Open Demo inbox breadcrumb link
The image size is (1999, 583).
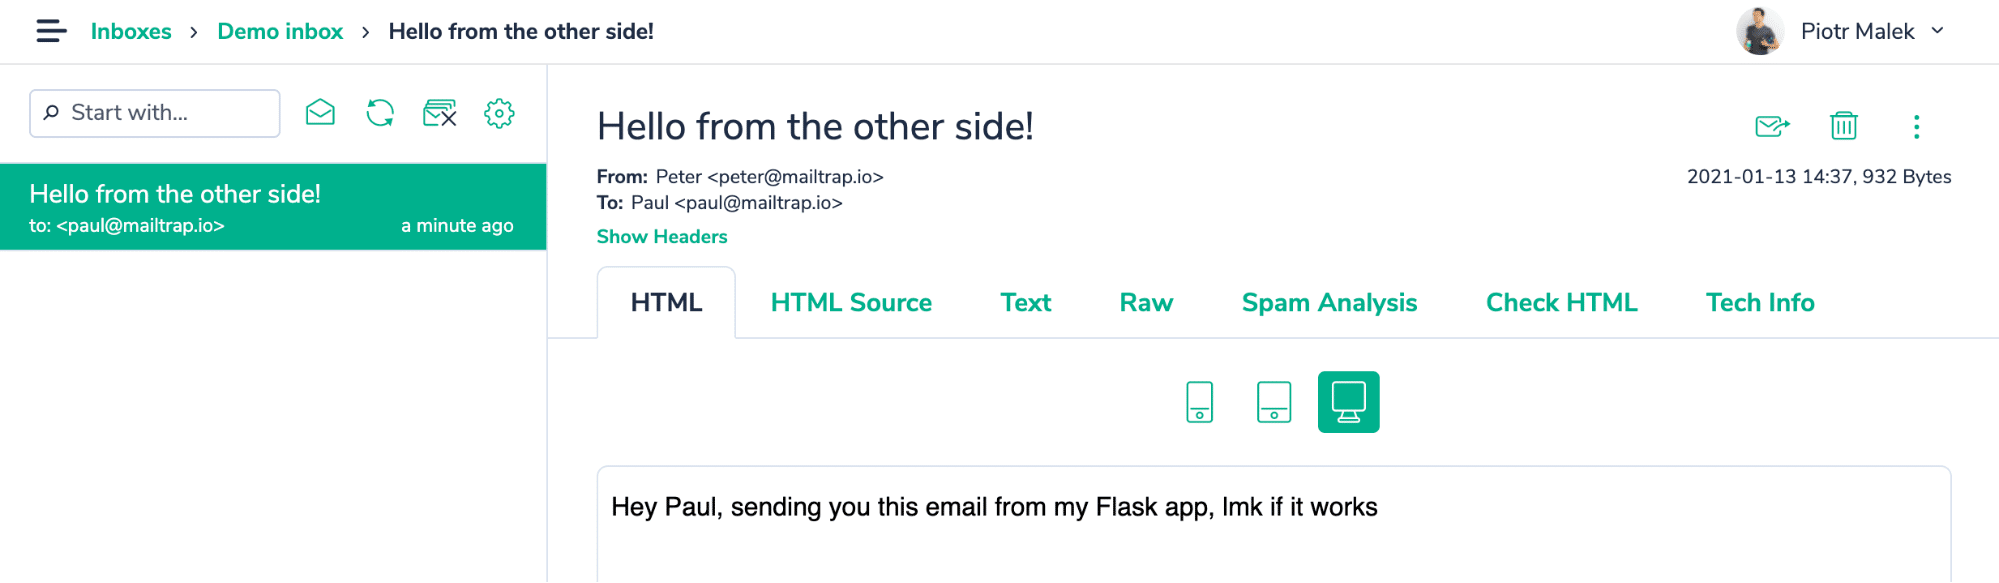[280, 31]
